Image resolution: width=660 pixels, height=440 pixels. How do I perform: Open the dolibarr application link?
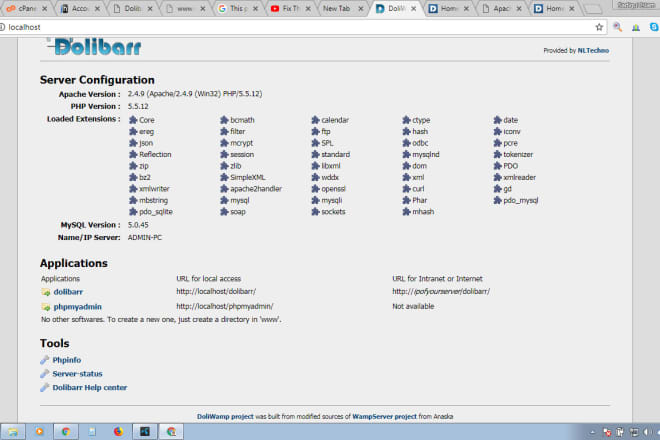pos(68,292)
